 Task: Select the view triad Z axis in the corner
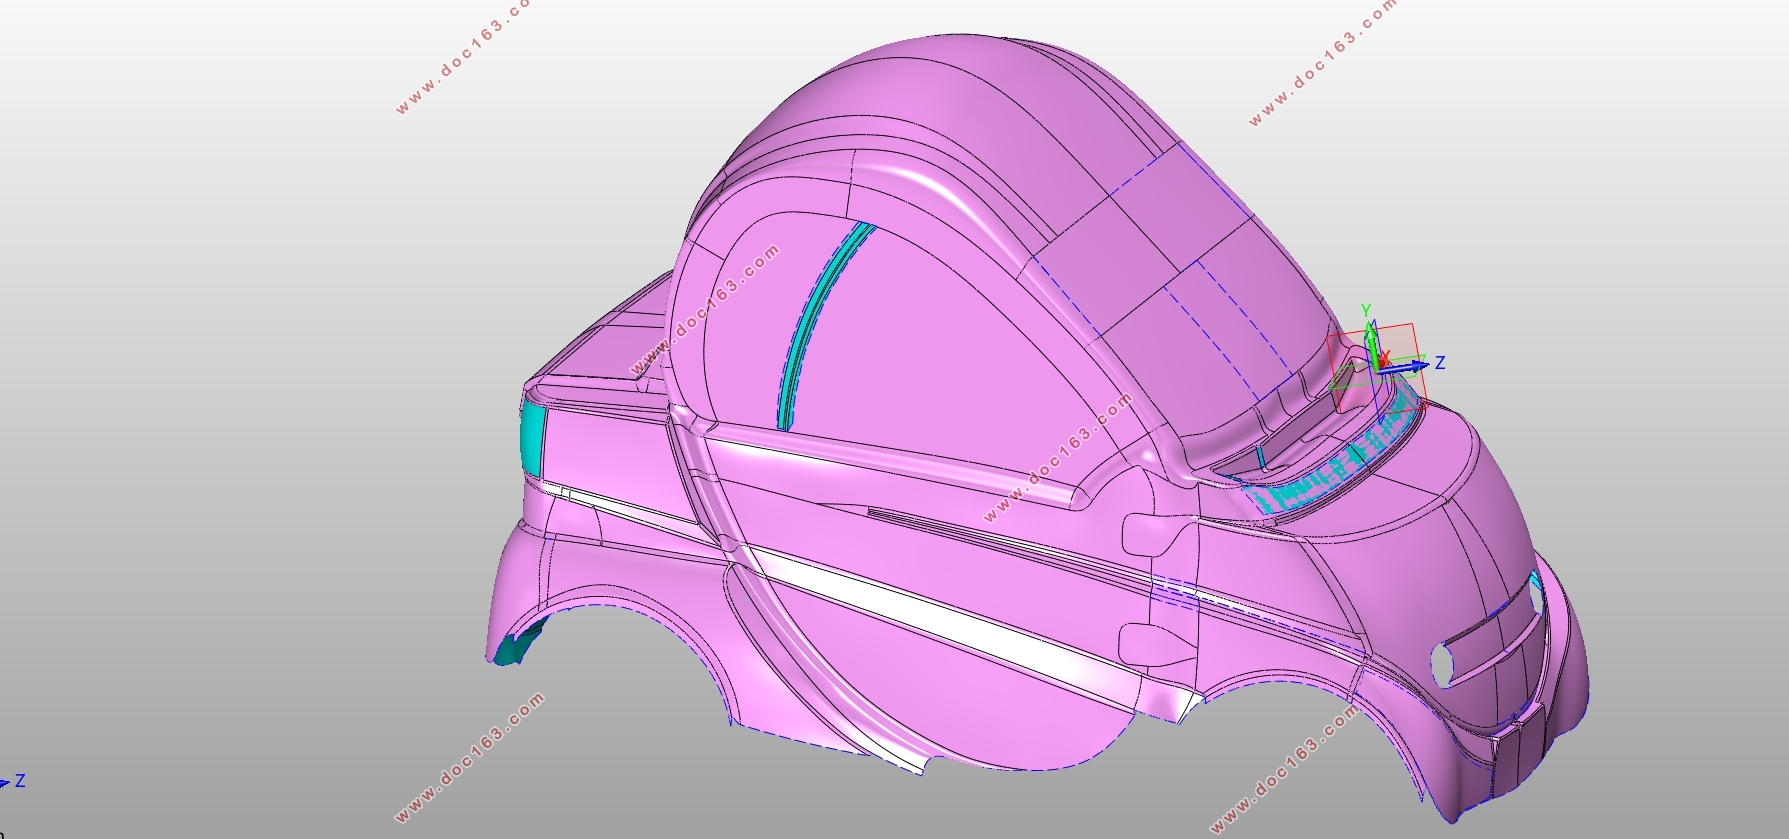coord(13,782)
